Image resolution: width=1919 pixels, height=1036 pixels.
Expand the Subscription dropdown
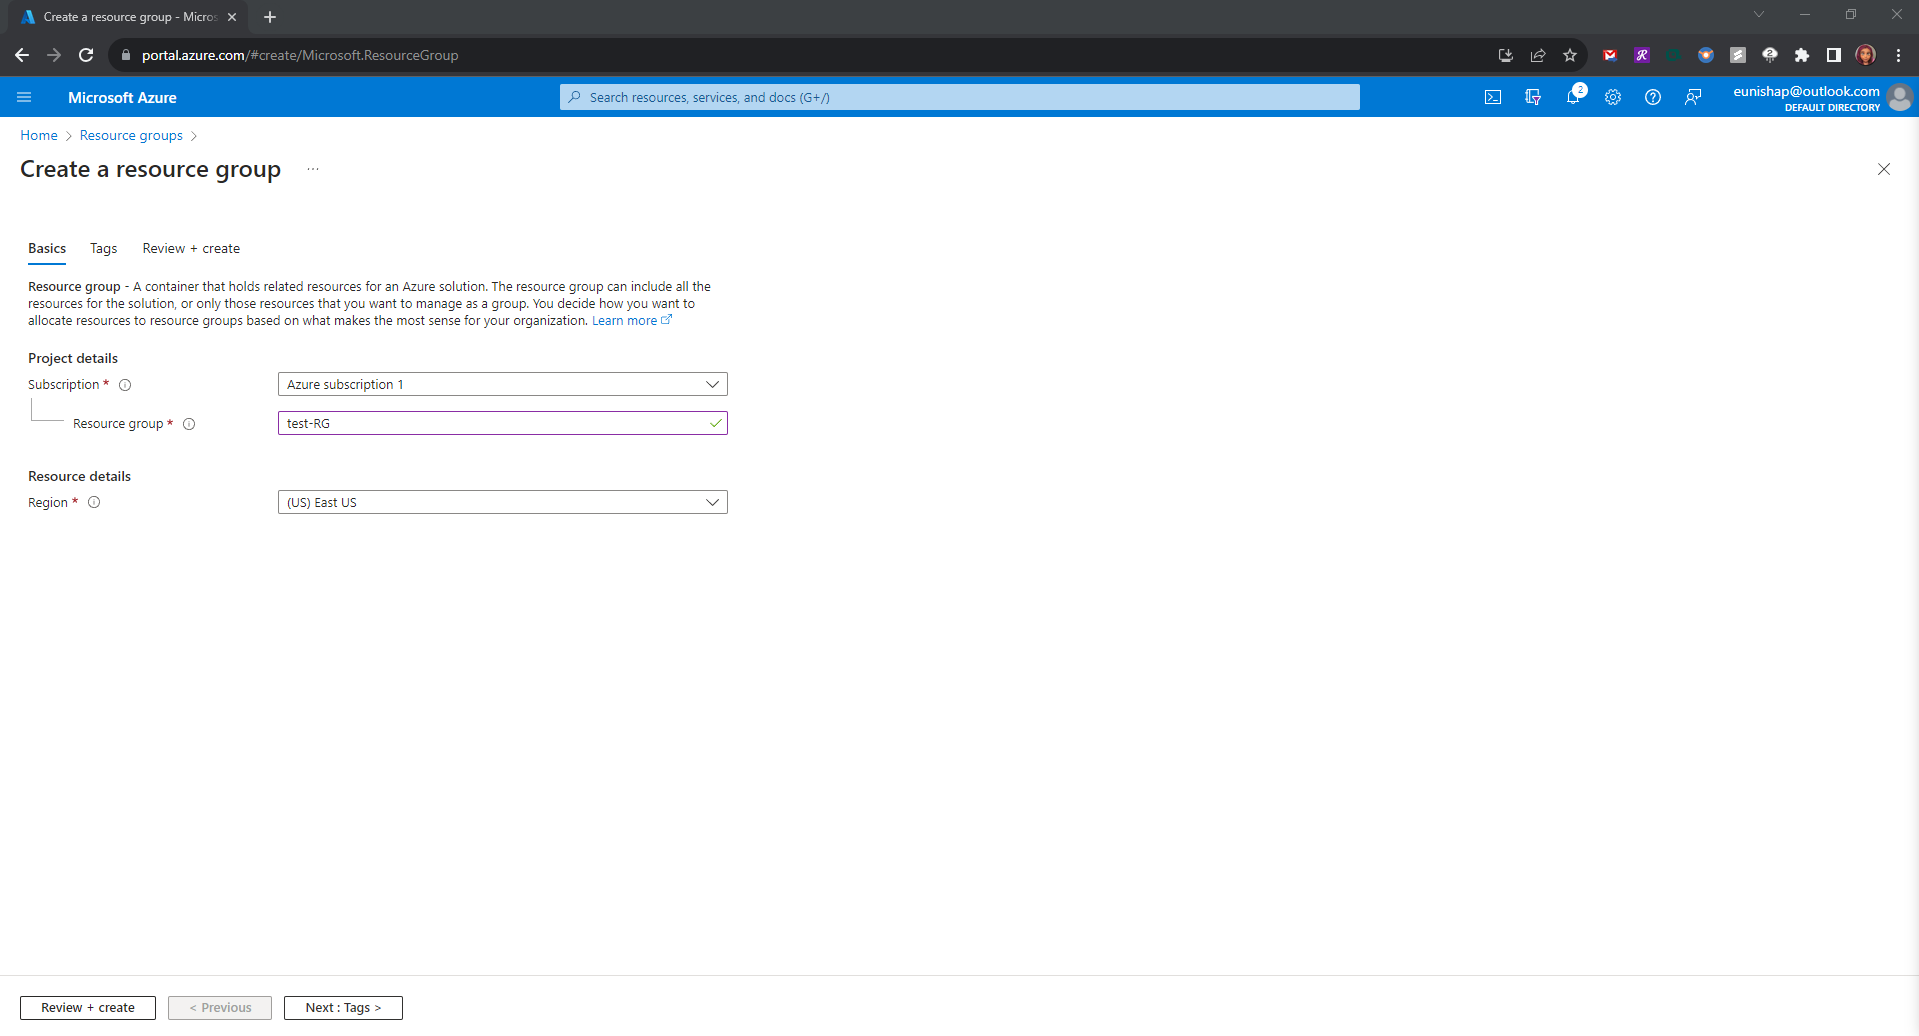[x=502, y=384]
